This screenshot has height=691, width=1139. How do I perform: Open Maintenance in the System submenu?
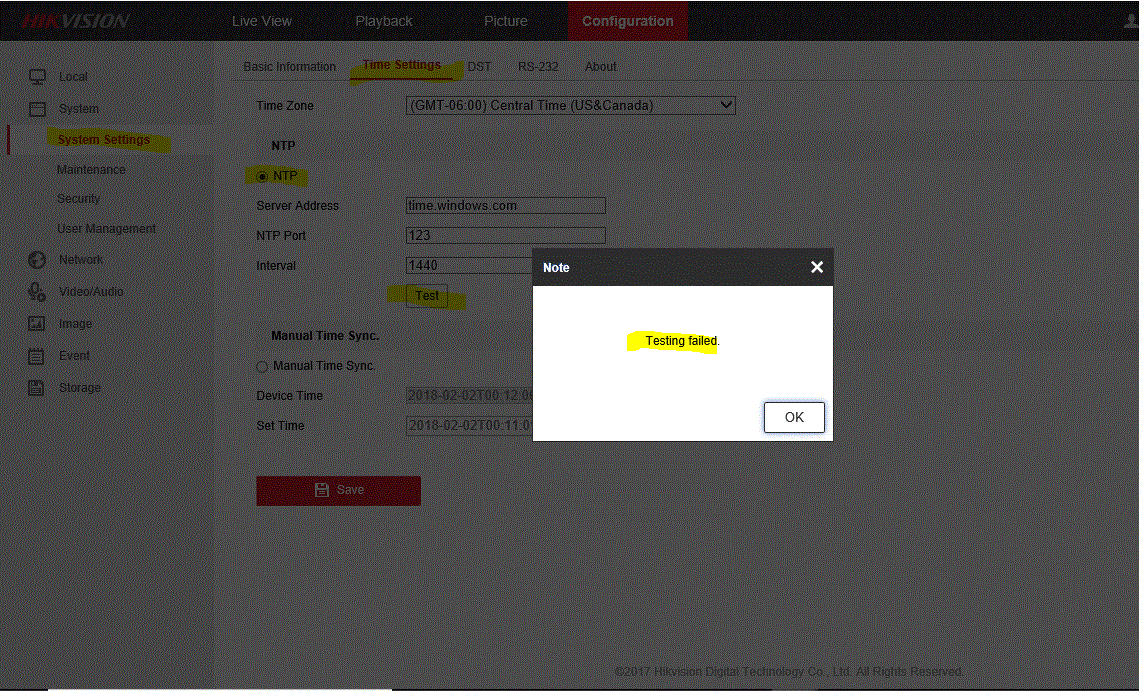[91, 170]
